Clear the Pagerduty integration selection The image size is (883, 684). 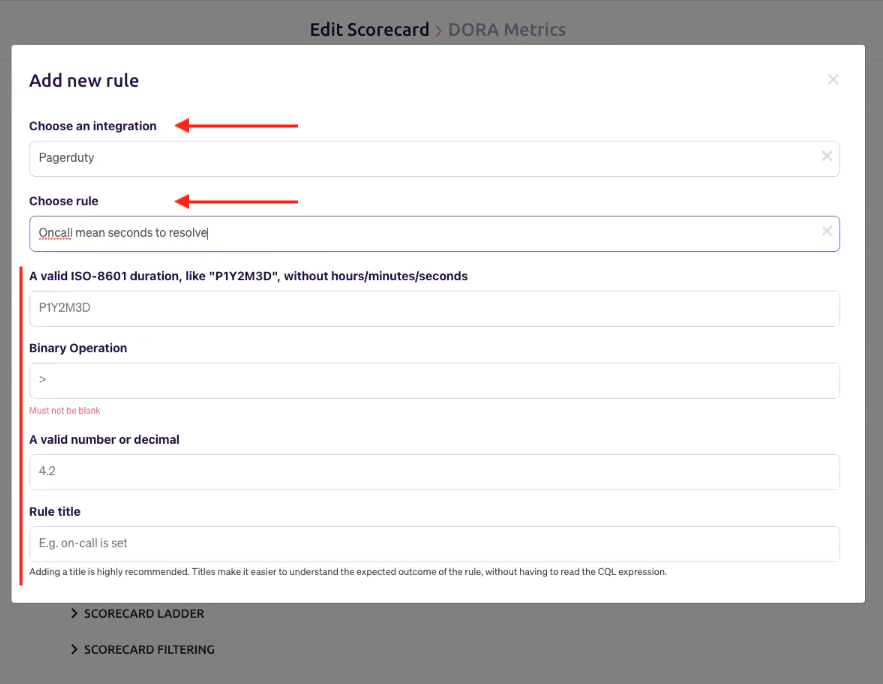click(x=827, y=156)
